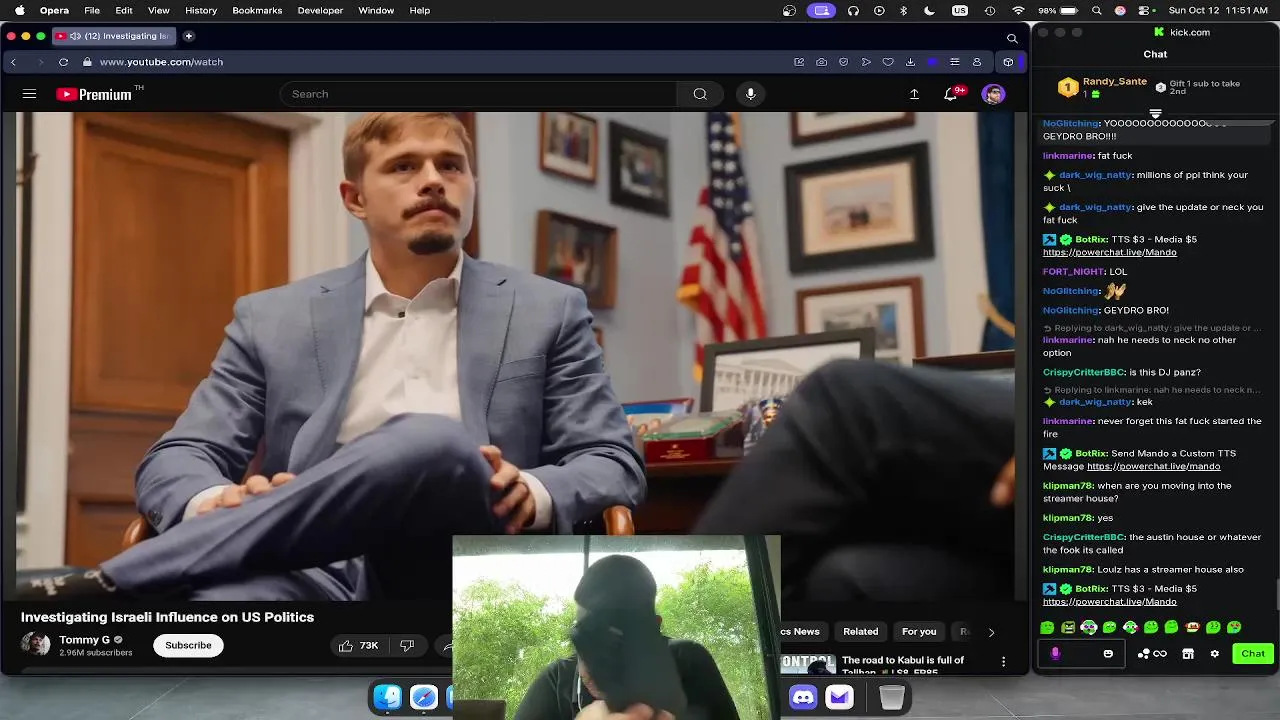Open the Opera downloads icon

point(910,62)
